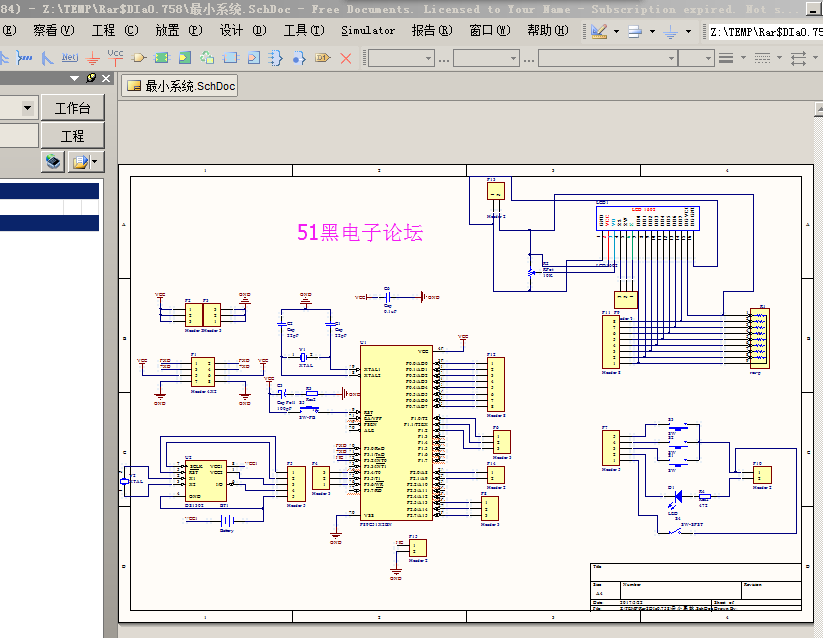Image resolution: width=823 pixels, height=638 pixels.
Task: Click the chip icon in left panel
Action: pos(53,161)
